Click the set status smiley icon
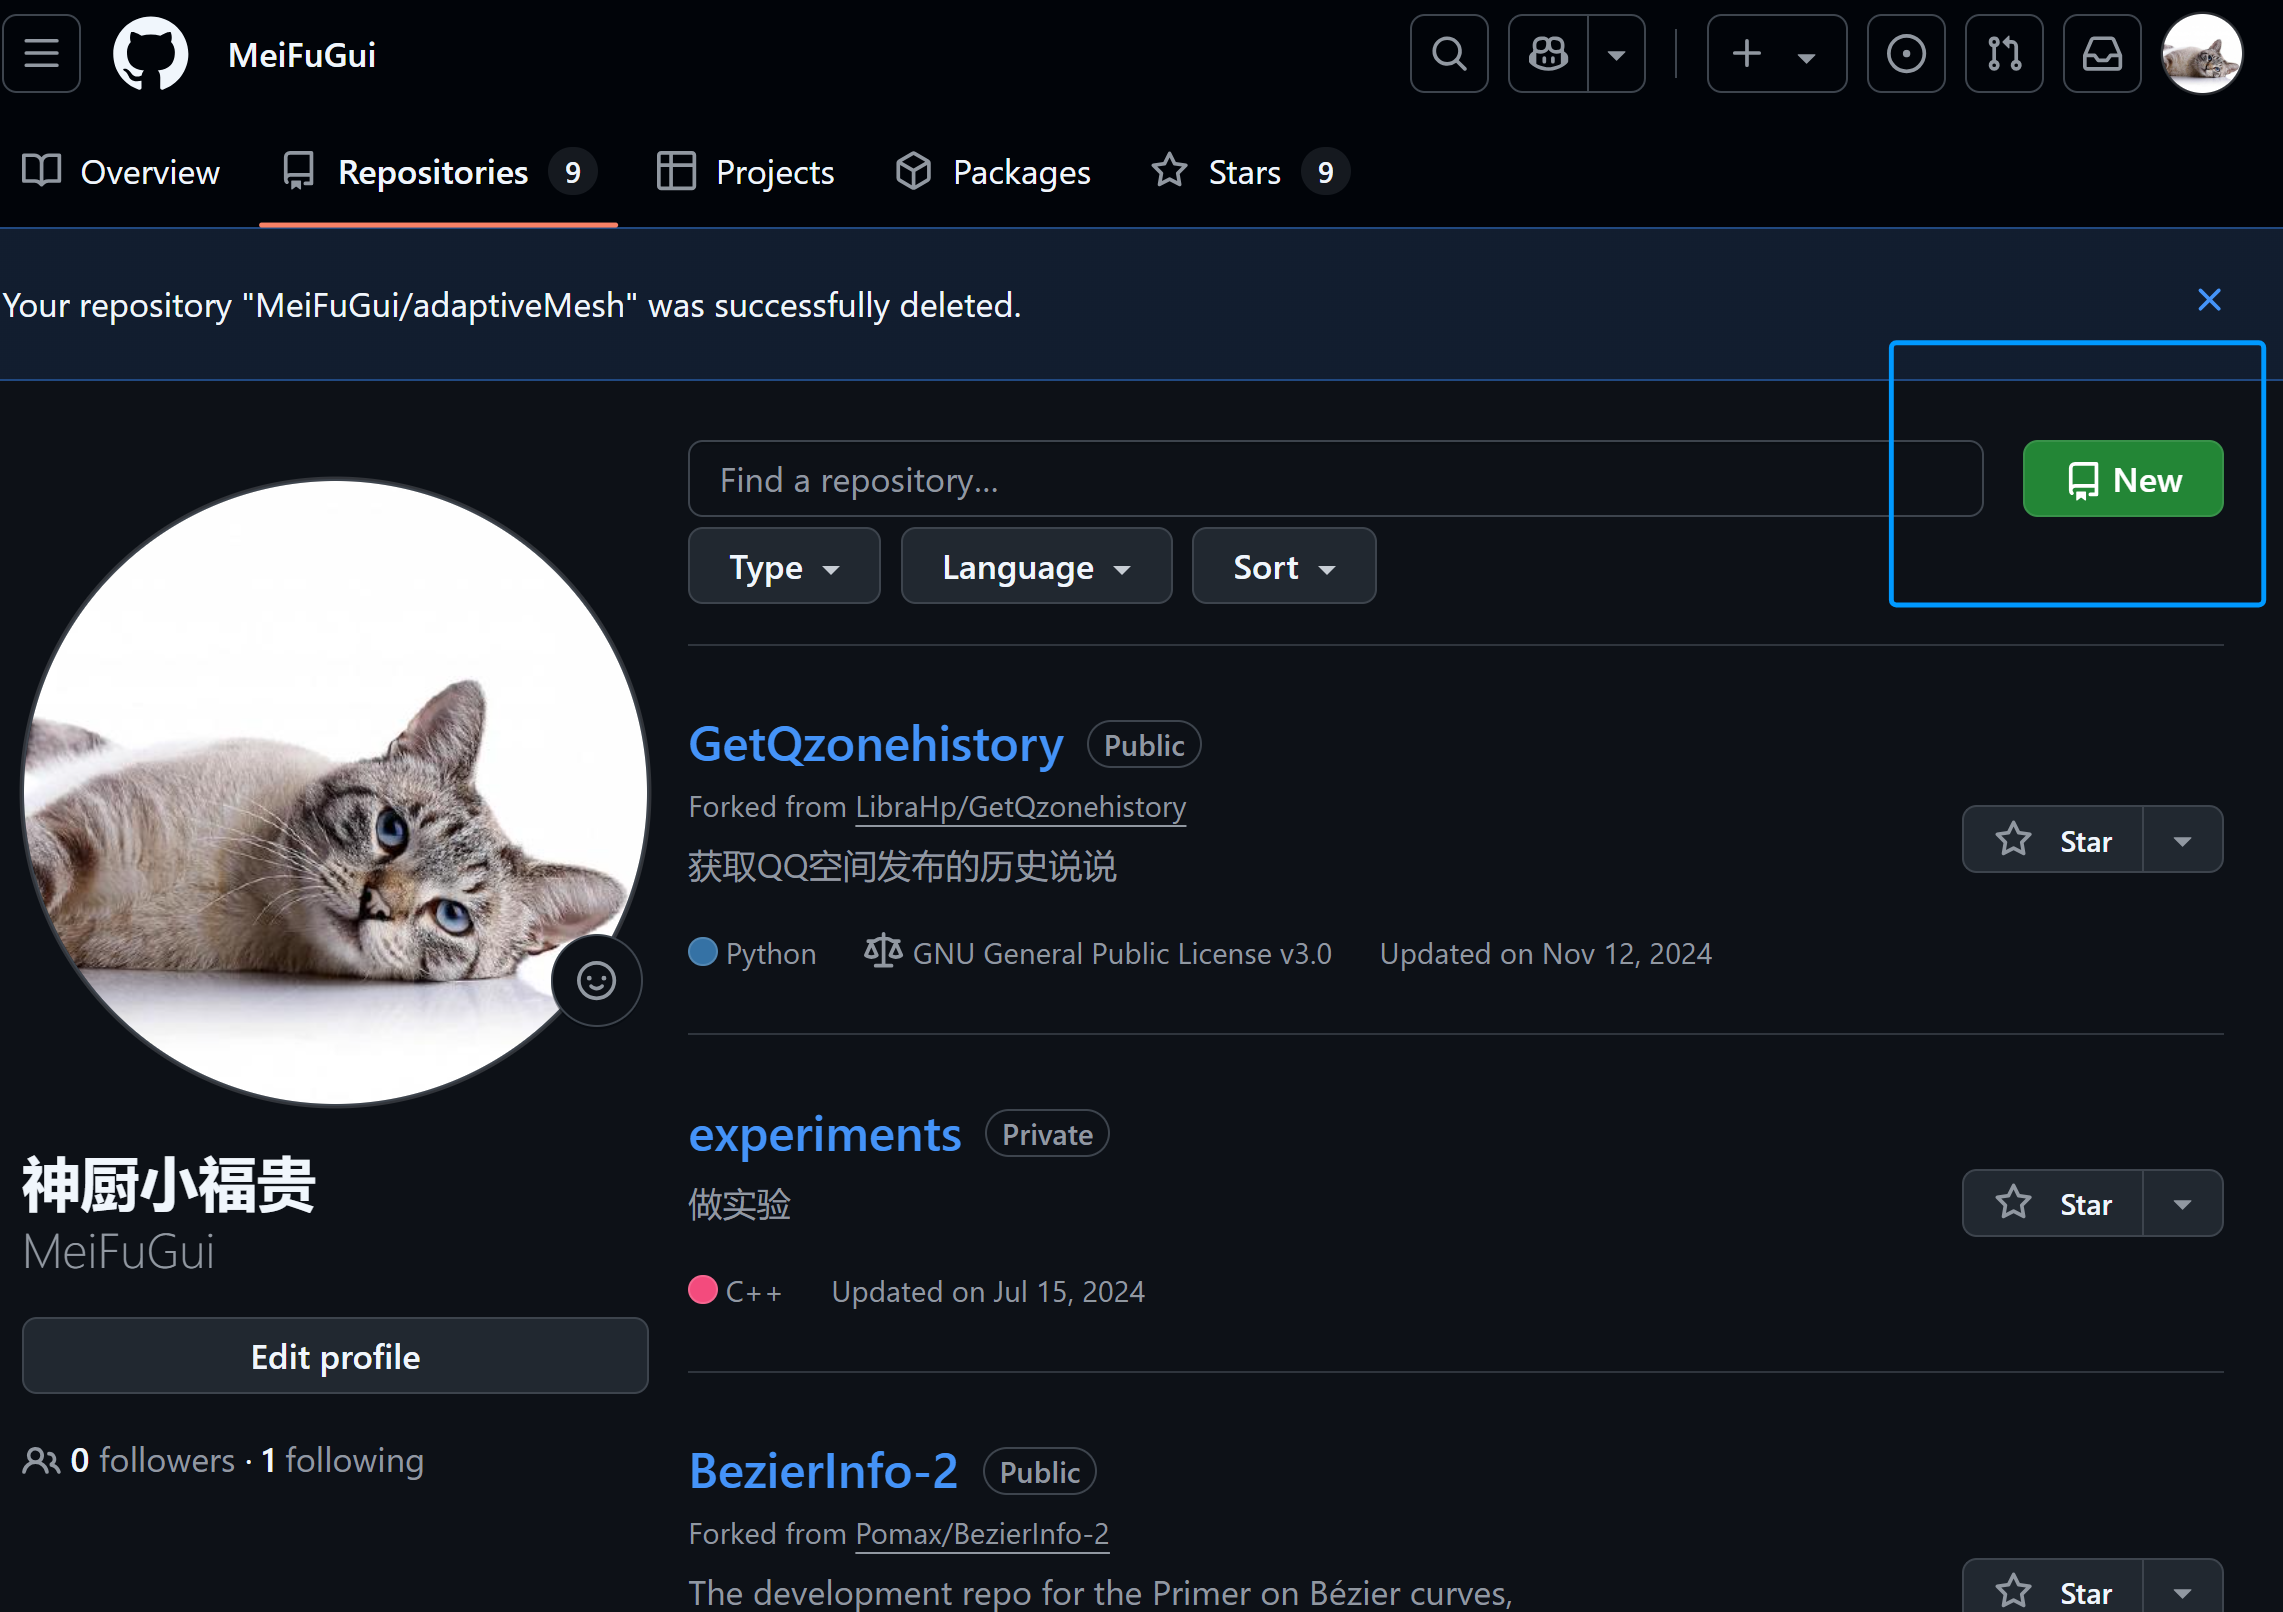The image size is (2283, 1612). tap(596, 980)
